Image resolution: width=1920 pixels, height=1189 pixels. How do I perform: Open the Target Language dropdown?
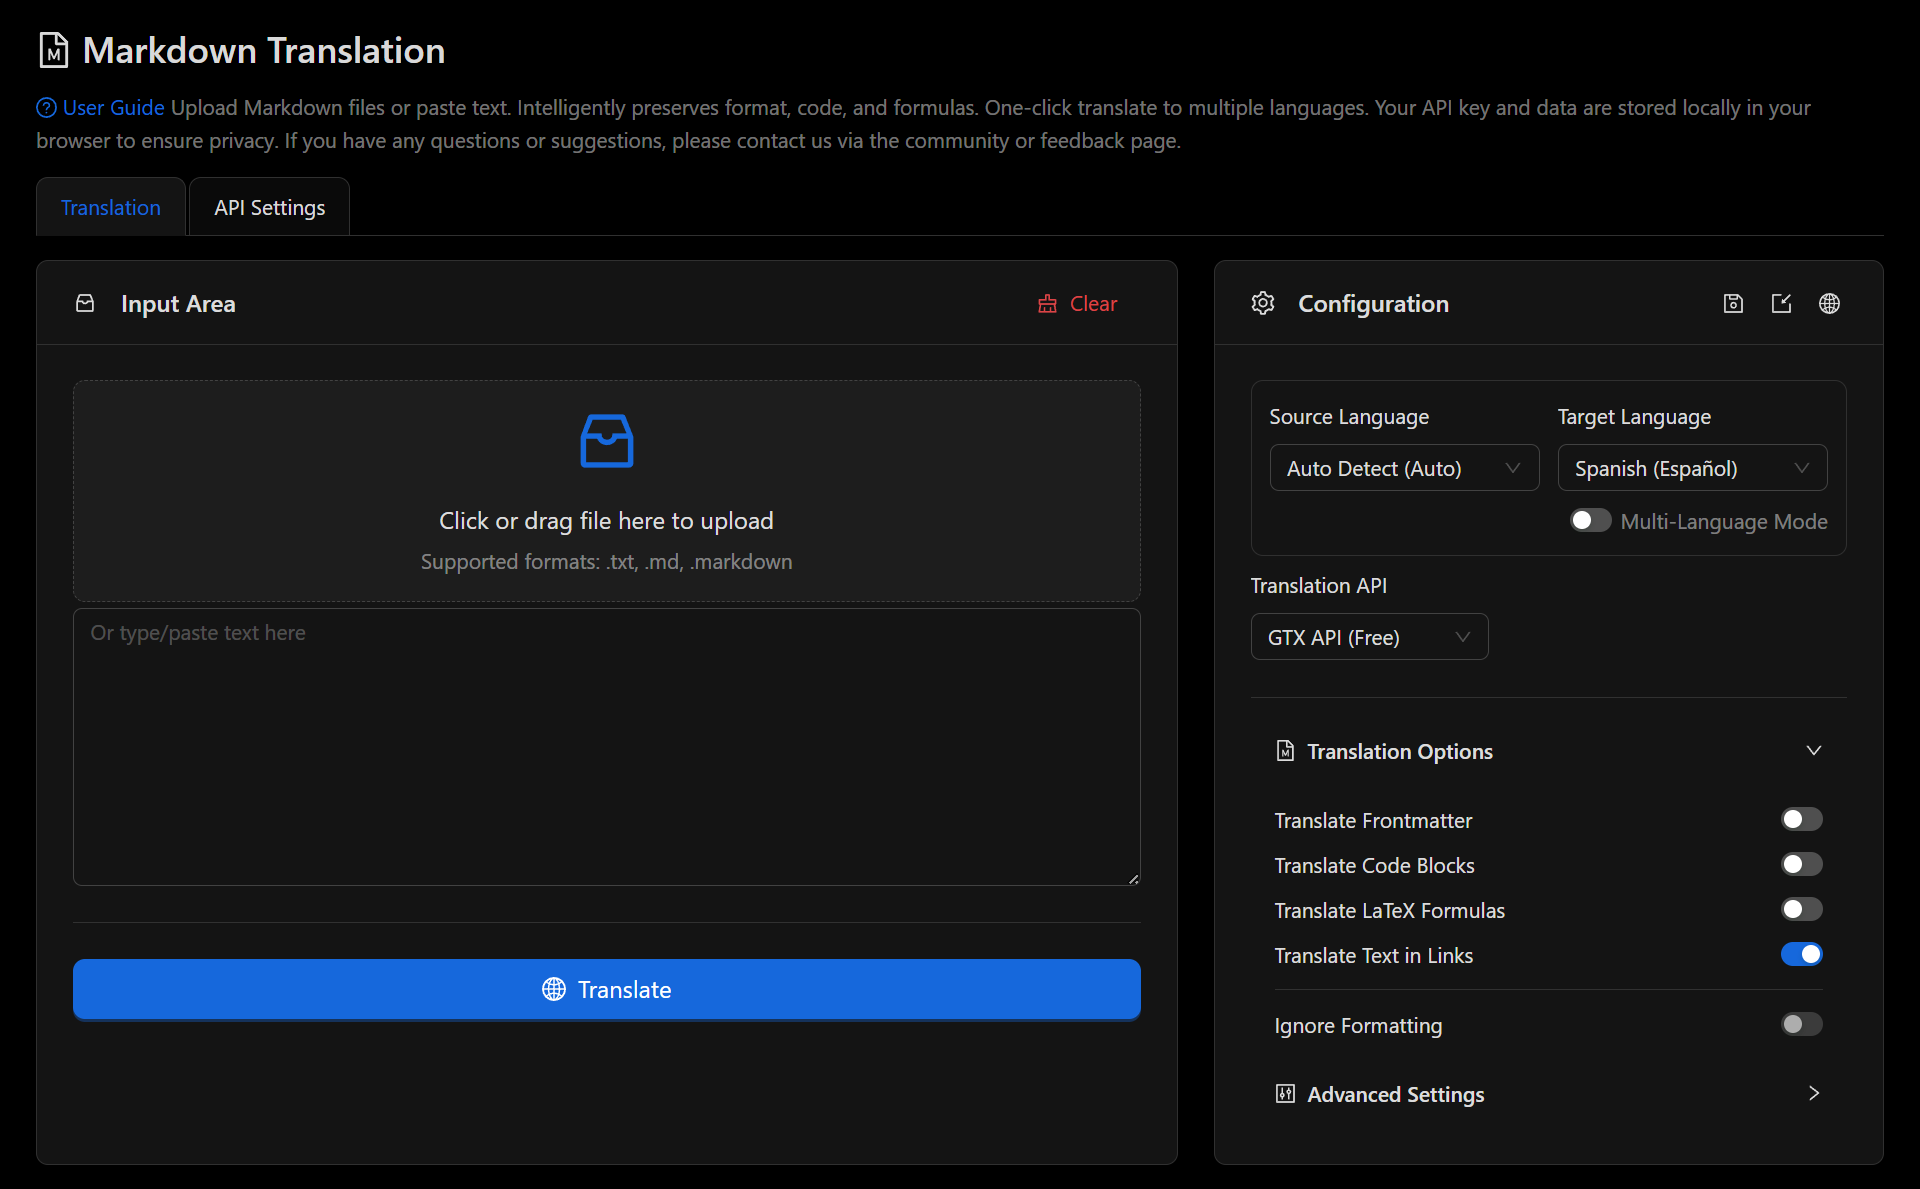pos(1691,467)
